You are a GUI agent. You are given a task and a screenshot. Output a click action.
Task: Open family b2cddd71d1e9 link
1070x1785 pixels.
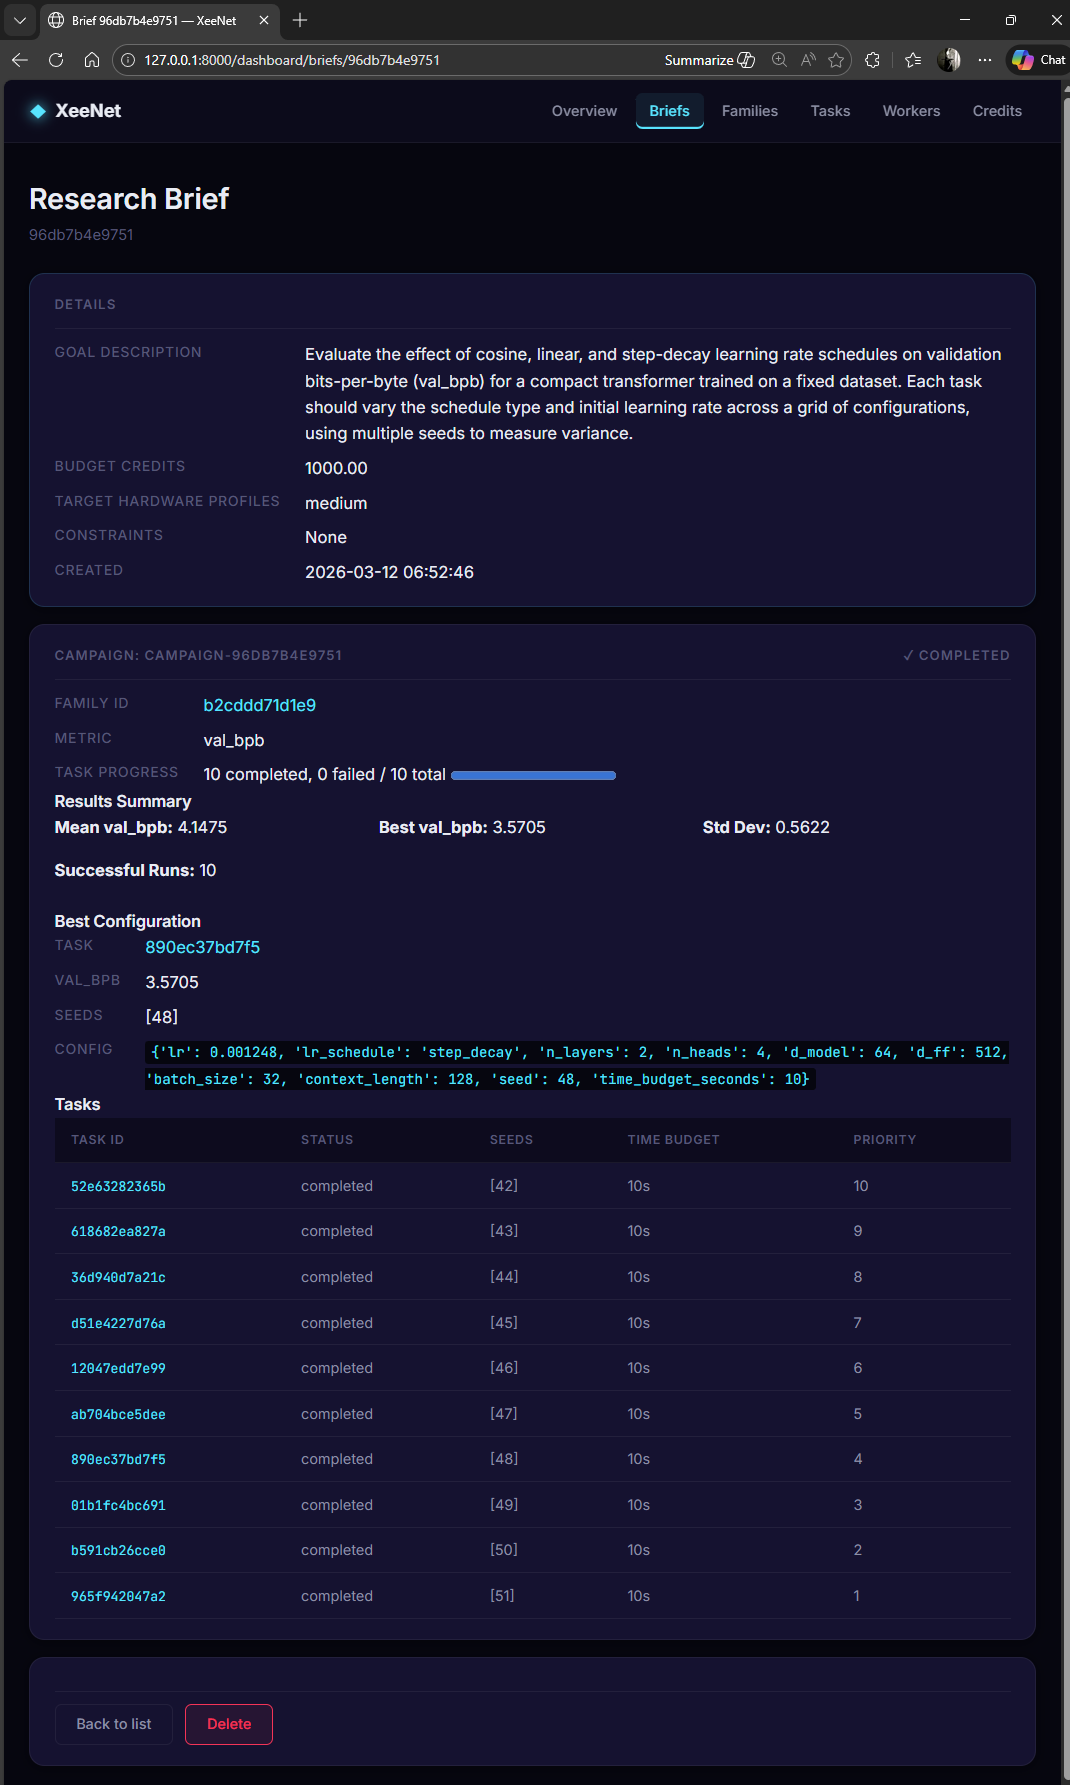coord(259,705)
